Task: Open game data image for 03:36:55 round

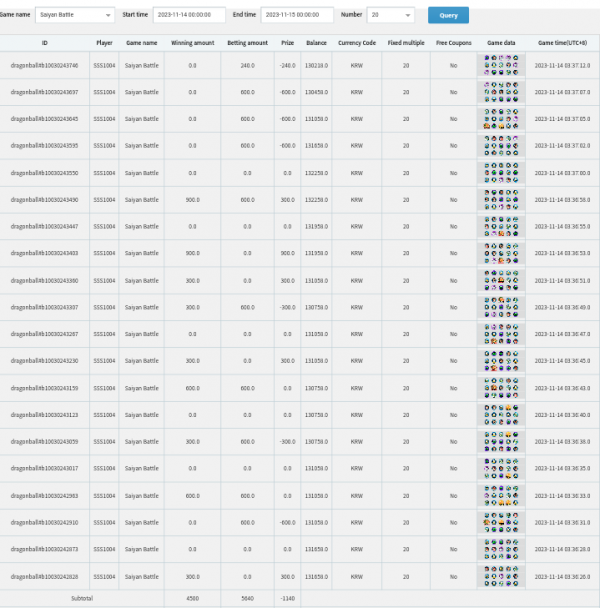Action: 501,226
